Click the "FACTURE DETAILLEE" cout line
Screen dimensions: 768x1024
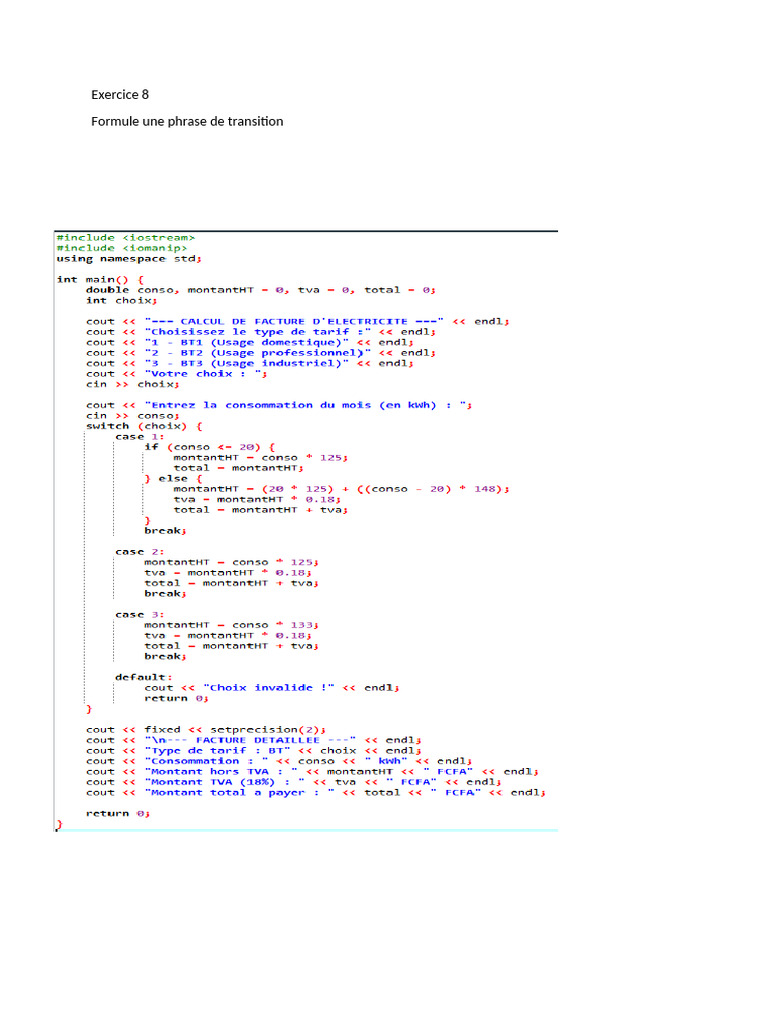pyautogui.click(x=254, y=739)
